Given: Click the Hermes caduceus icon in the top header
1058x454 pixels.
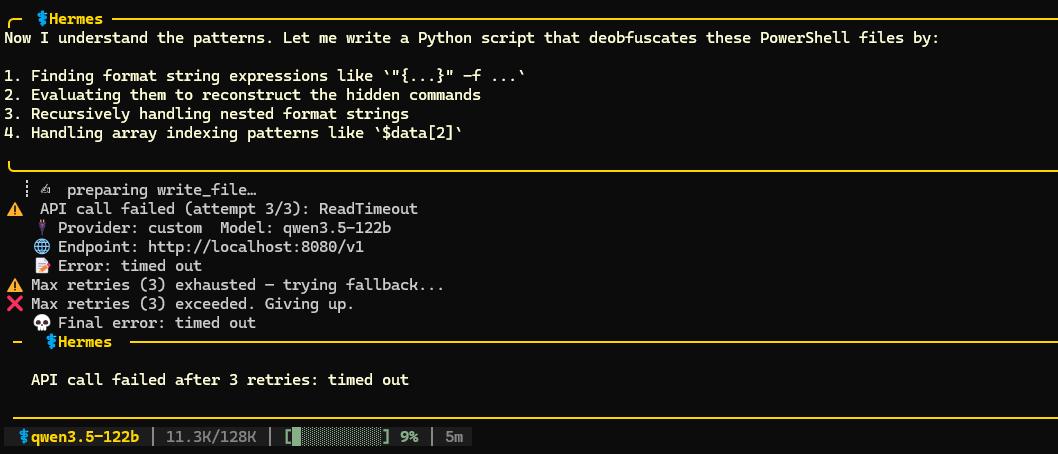Looking at the screenshot, I should [41, 19].
